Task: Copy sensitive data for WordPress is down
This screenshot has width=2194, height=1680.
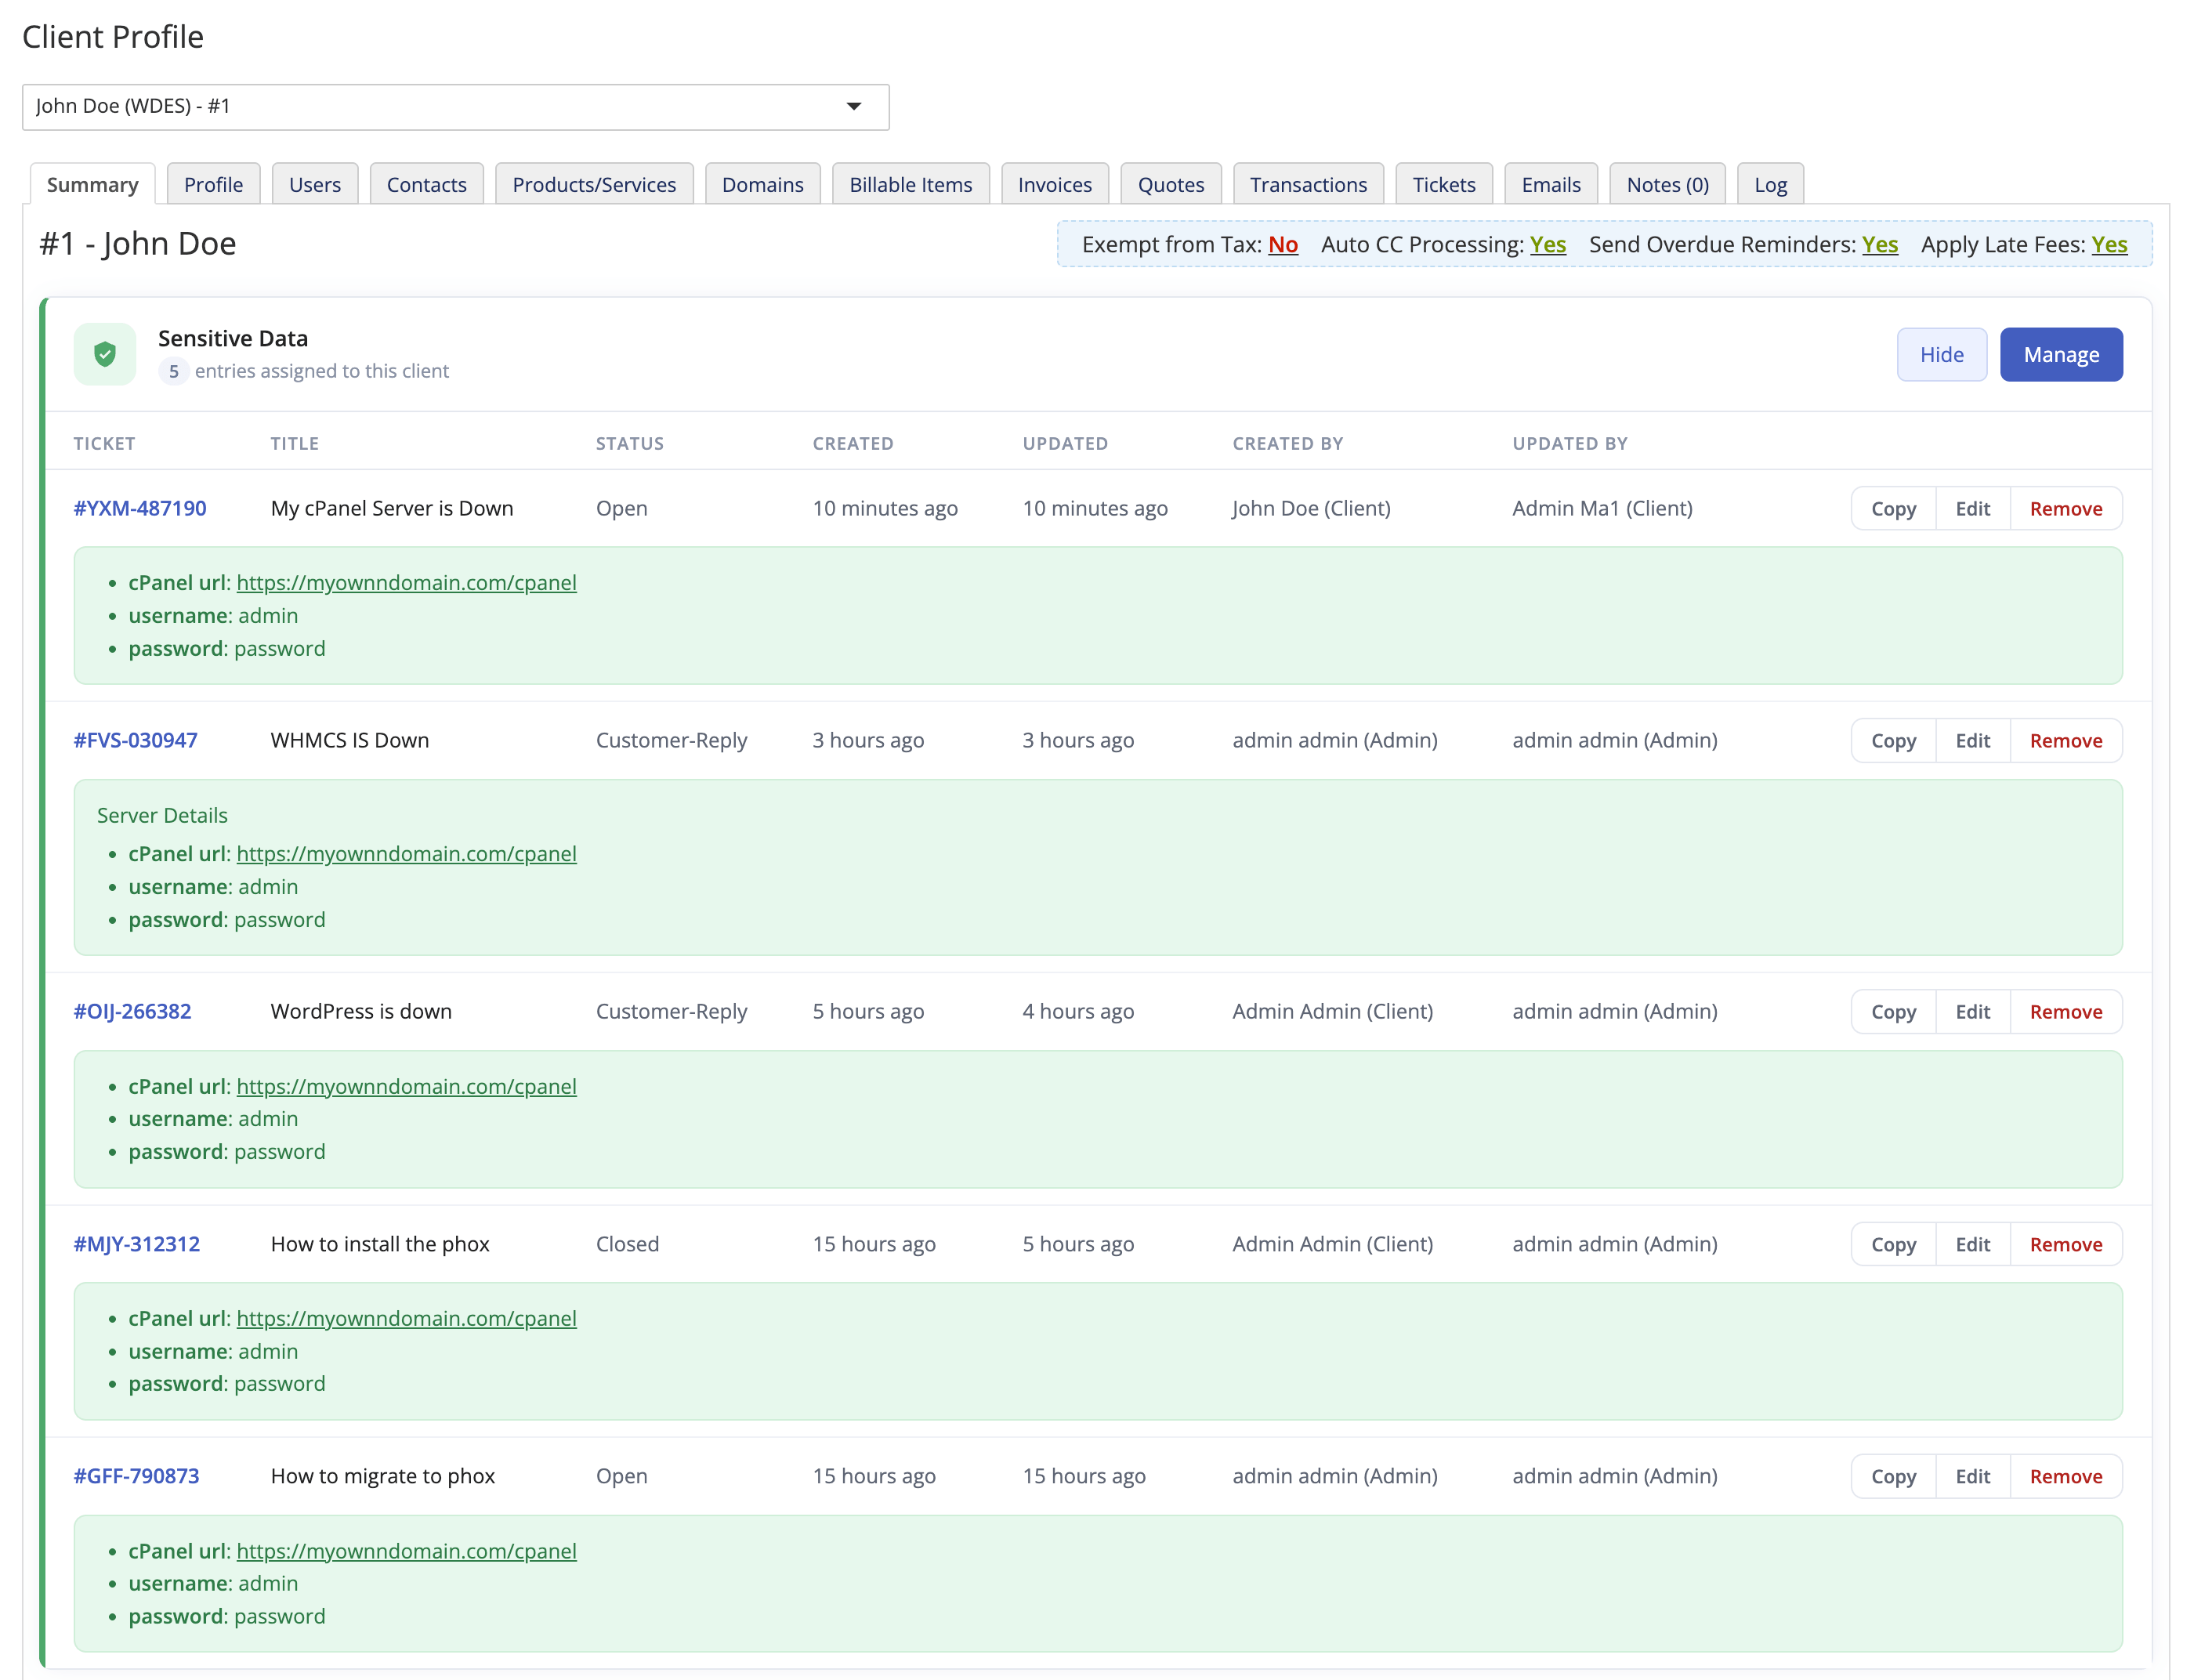Action: point(1893,1012)
